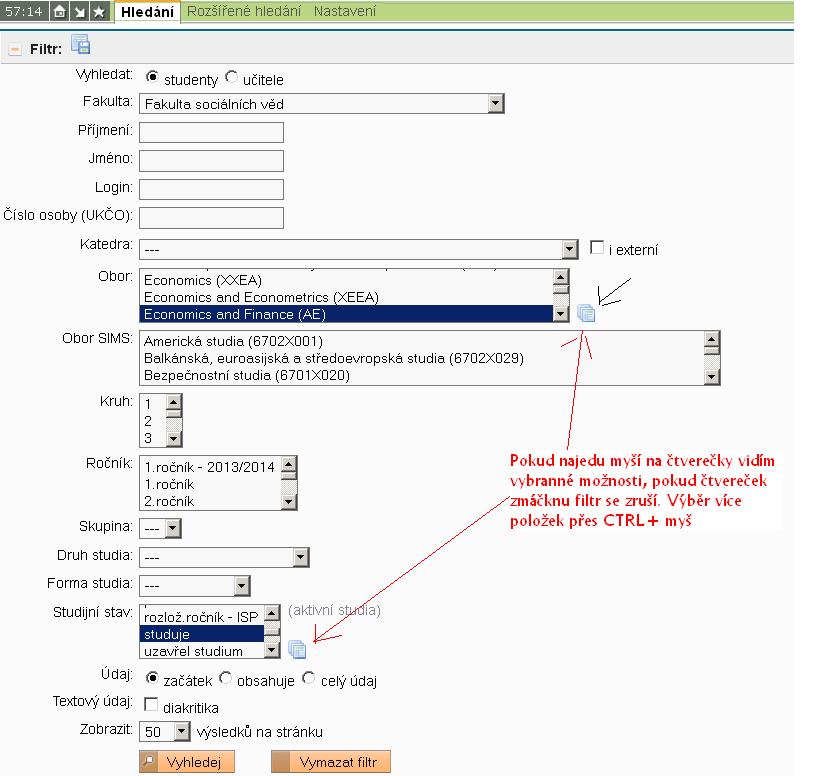Click the Obor SIMS list scroll-down arrow
This screenshot has width=831, height=776.
(x=712, y=377)
